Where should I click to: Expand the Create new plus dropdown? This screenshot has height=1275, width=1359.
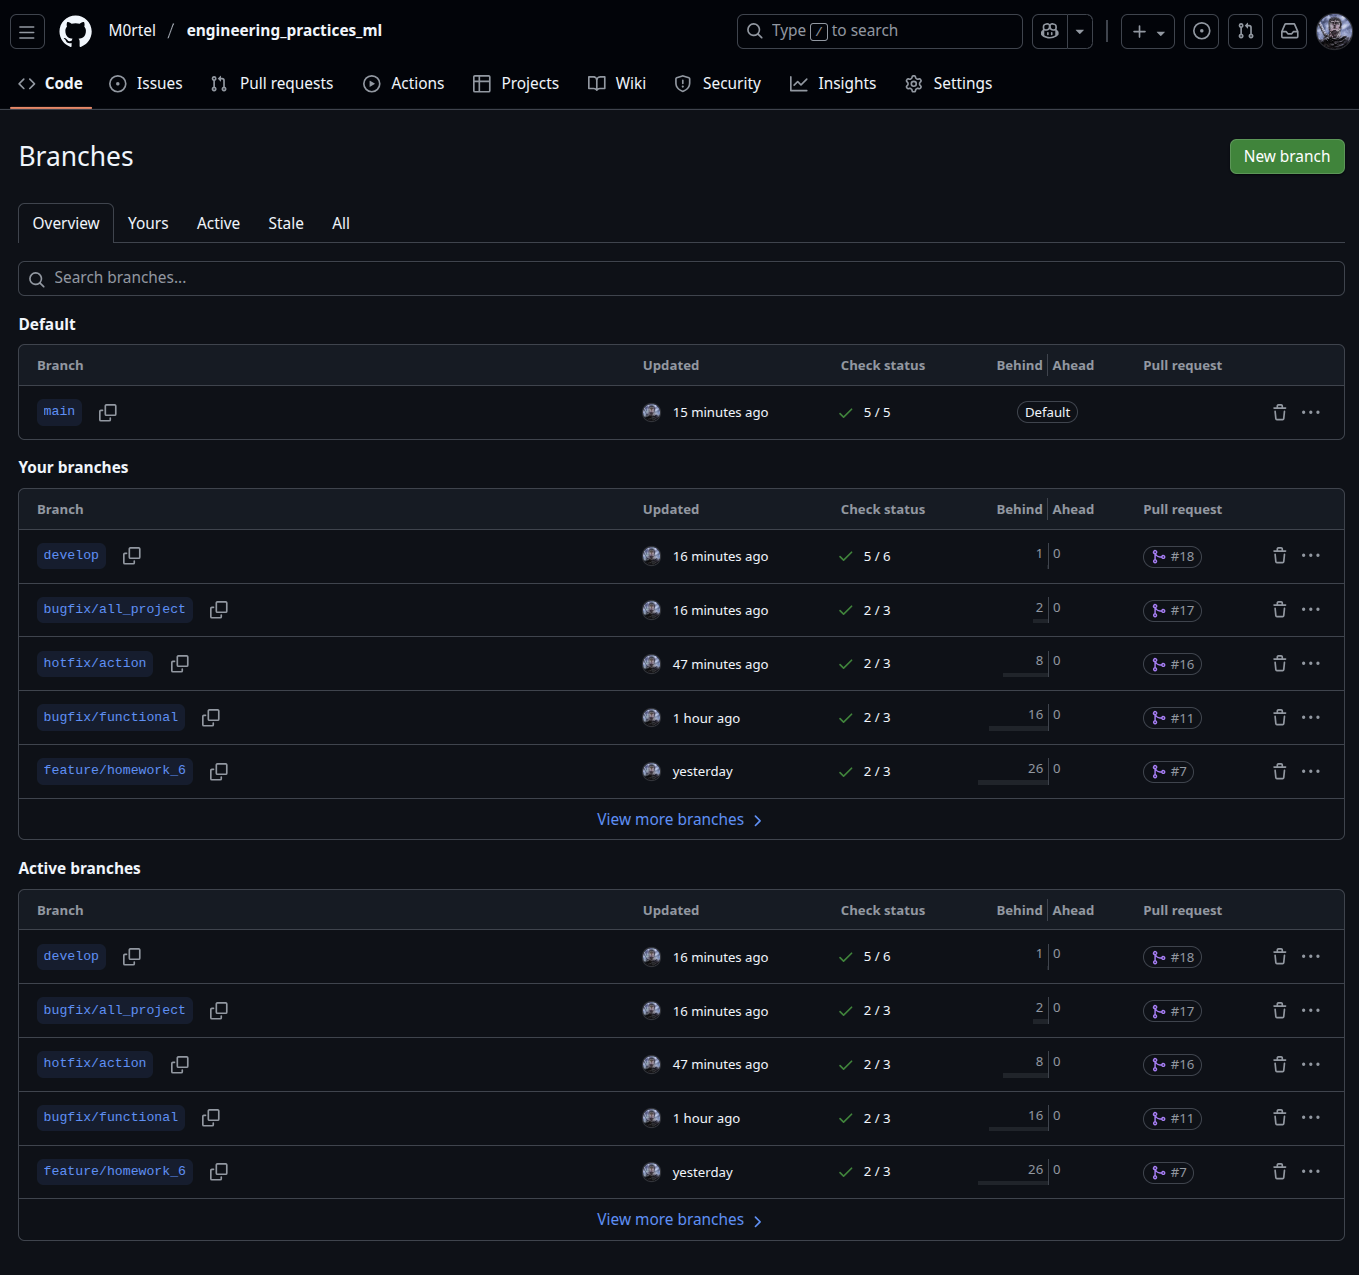pos(1147,32)
